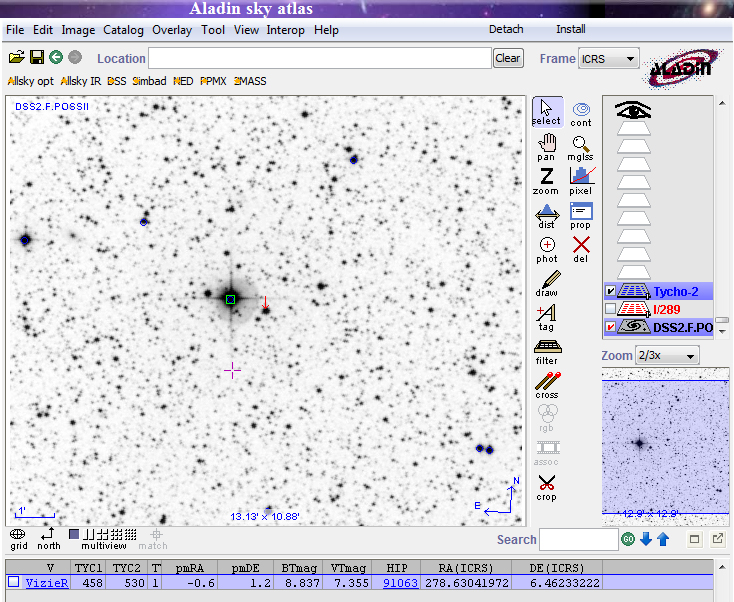Image resolution: width=734 pixels, height=602 pixels.
Task: Click in the Search text field
Action: coord(579,539)
